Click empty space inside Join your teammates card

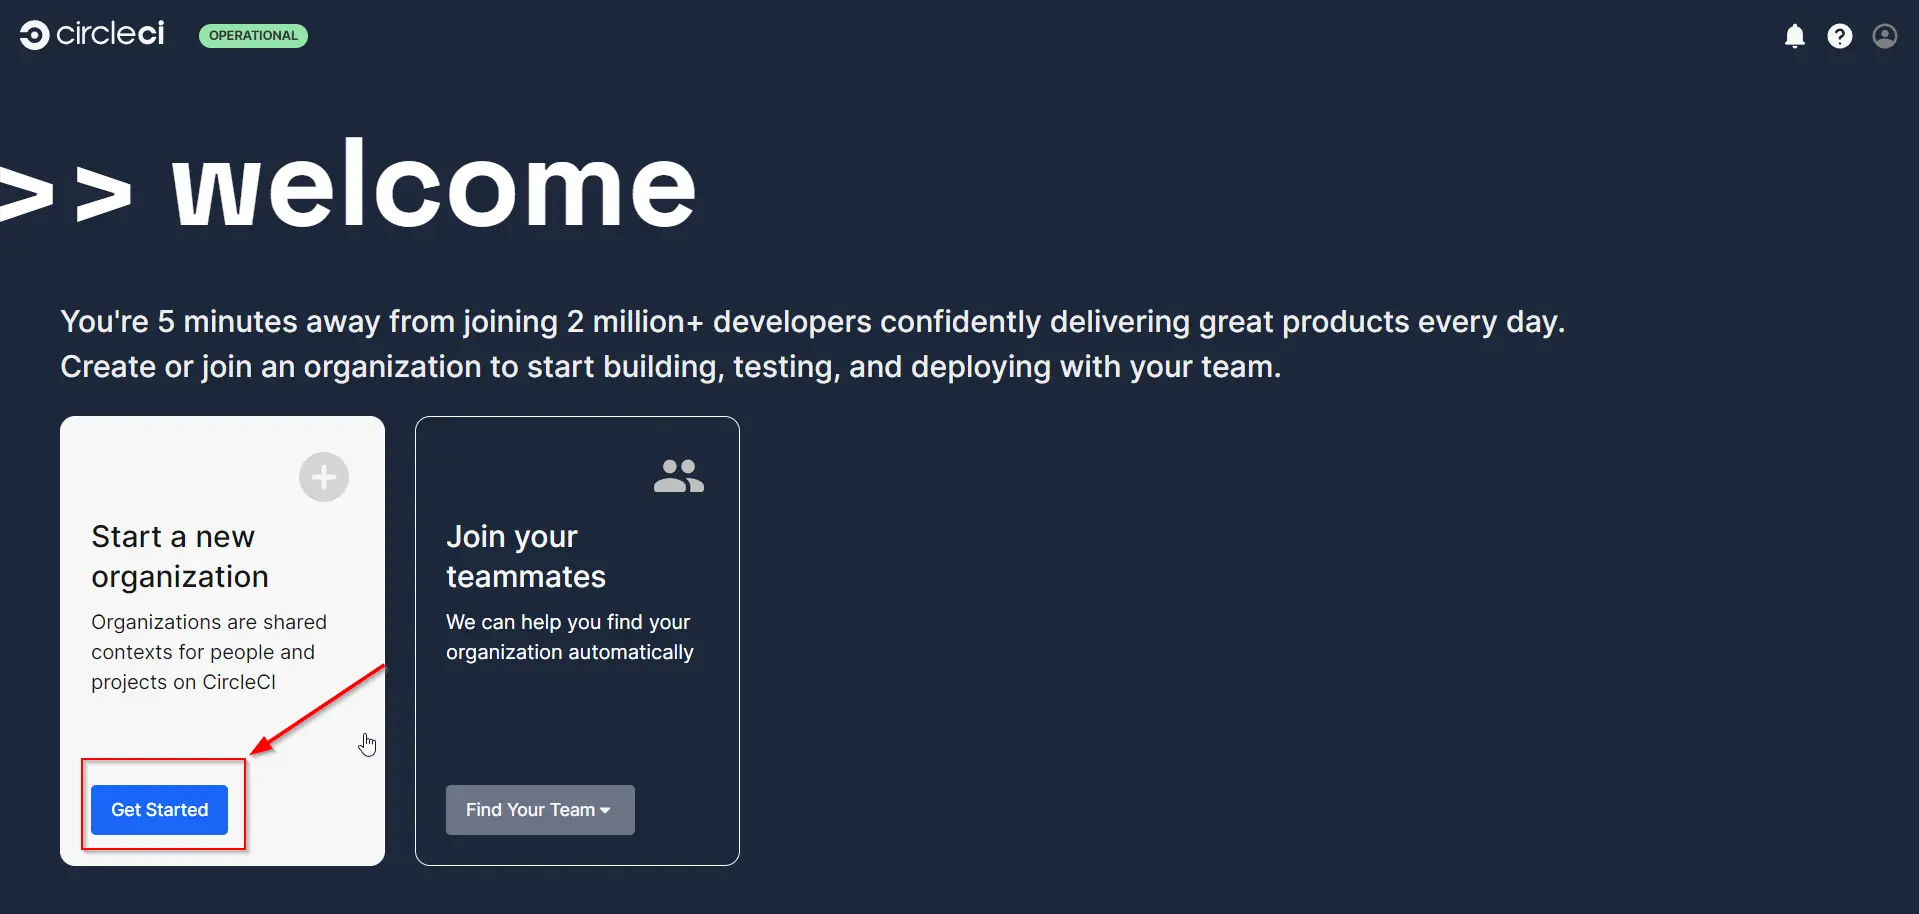pyautogui.click(x=577, y=730)
